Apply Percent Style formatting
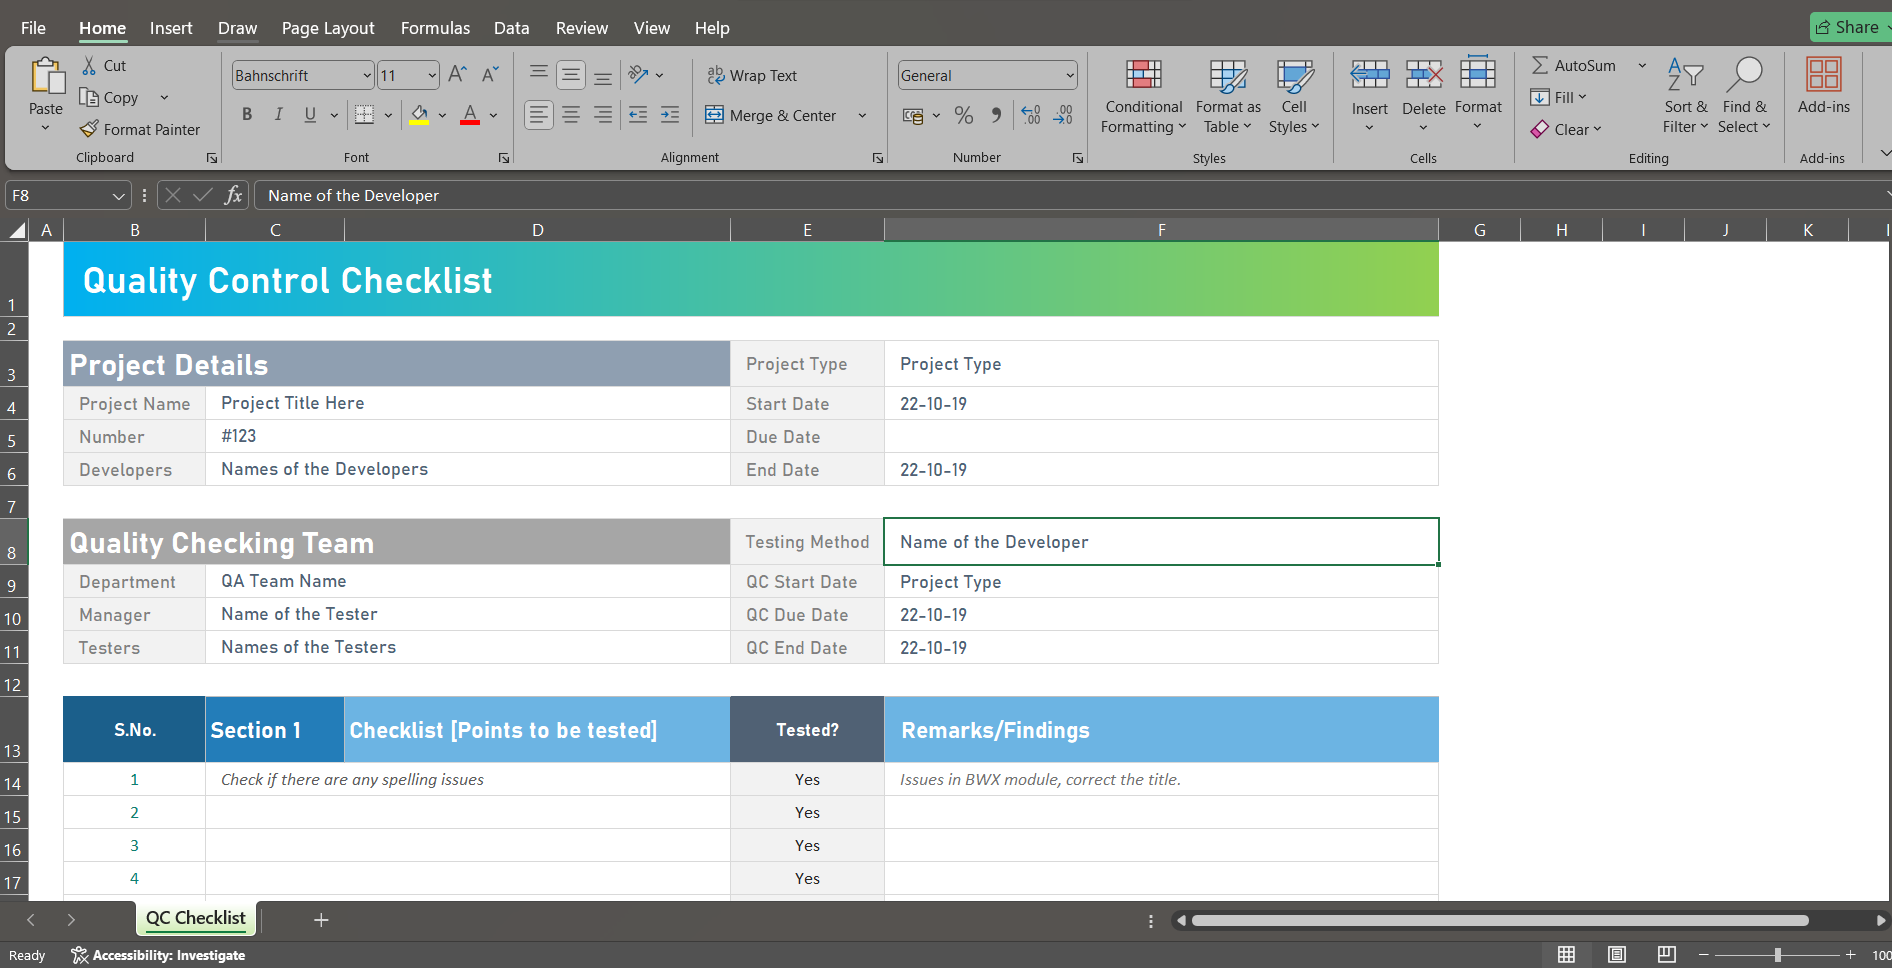 pyautogui.click(x=963, y=115)
